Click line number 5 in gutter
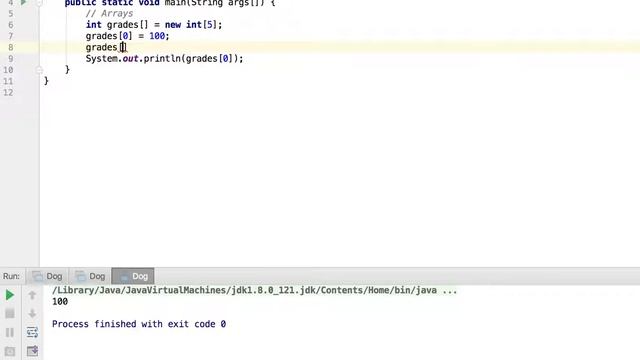This screenshot has width=640, height=360. 11,13
